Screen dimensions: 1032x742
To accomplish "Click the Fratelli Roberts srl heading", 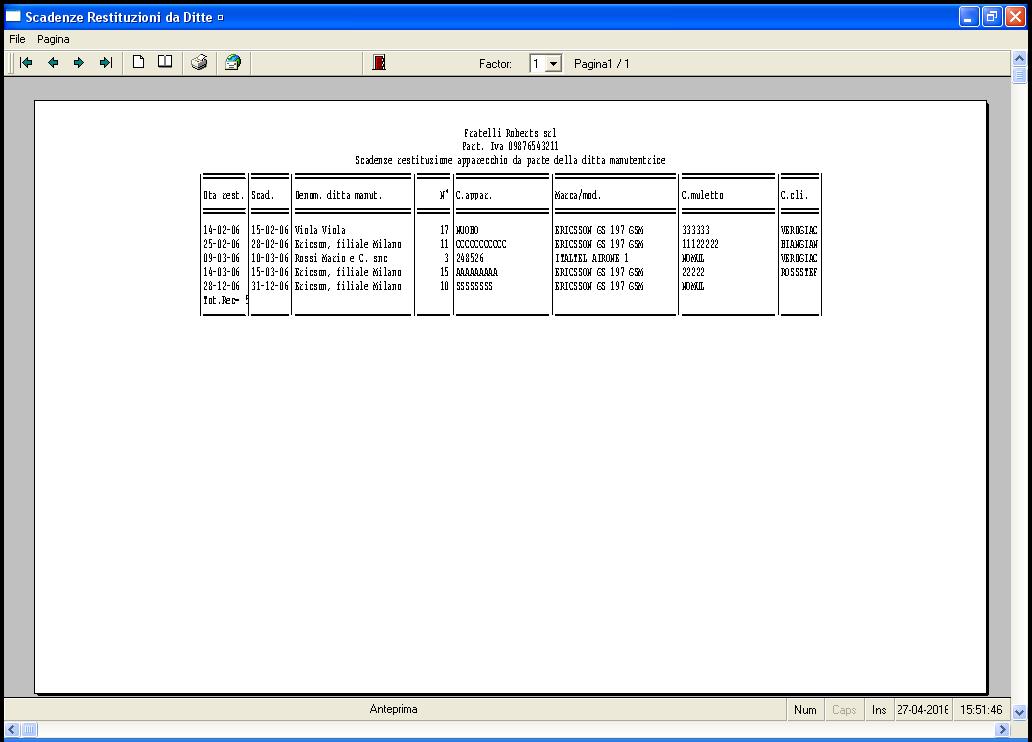I will [510, 133].
